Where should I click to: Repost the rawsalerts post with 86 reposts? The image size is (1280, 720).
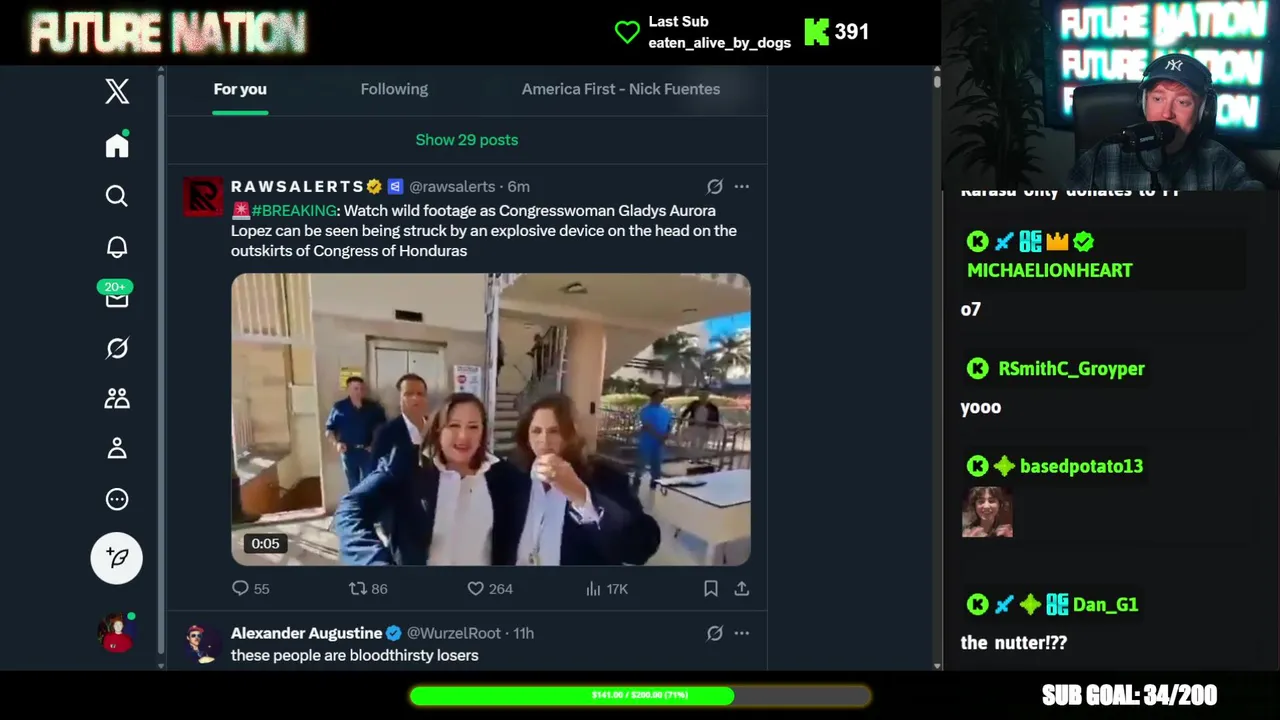click(367, 589)
